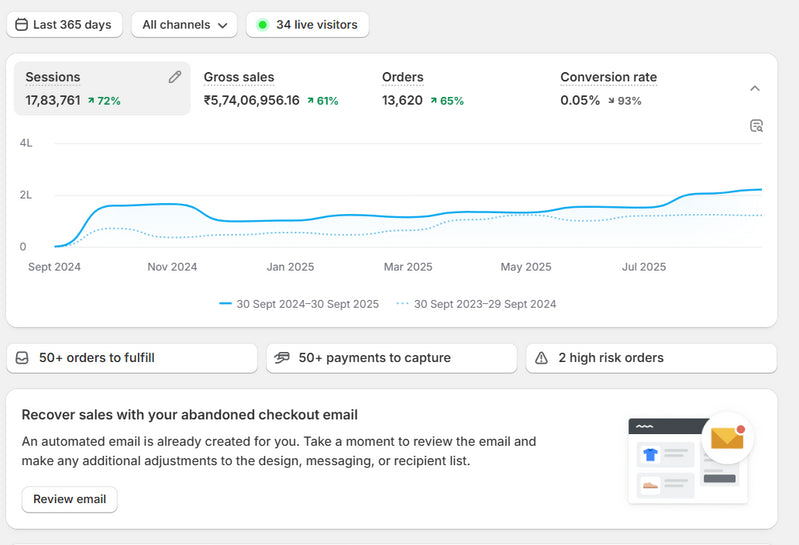The image size is (799, 545).
Task: Click the warning triangle for high risk orders
Action: [542, 358]
